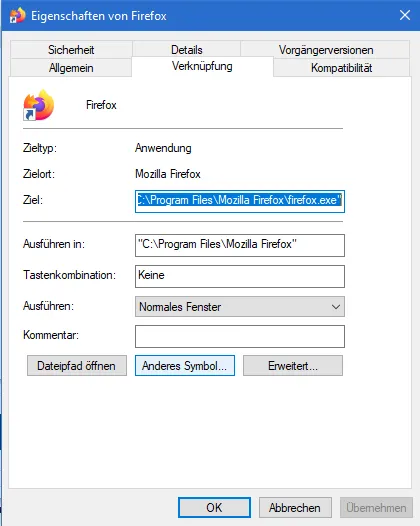Click the dropdown arrow of Ausführen combo box

[335, 307]
